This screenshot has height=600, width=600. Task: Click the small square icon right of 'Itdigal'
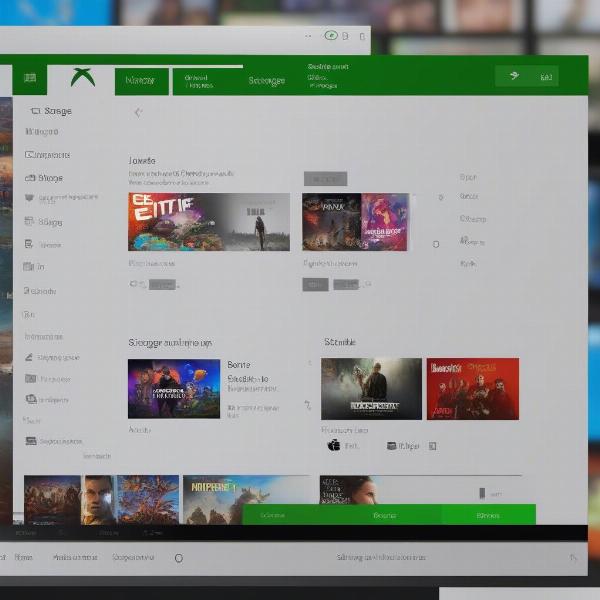[432, 446]
